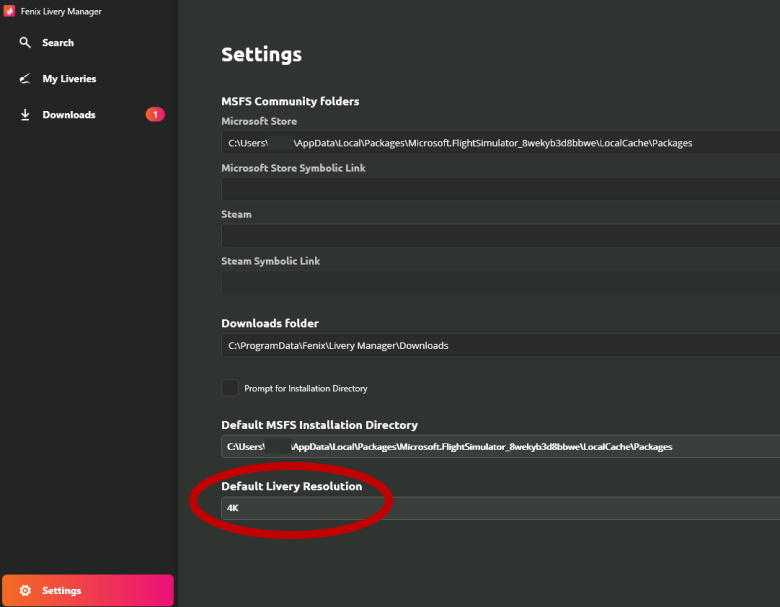This screenshot has width=780, height=607.
Task: Click the Default MSFS Installation Directory field
Action: click(500, 446)
